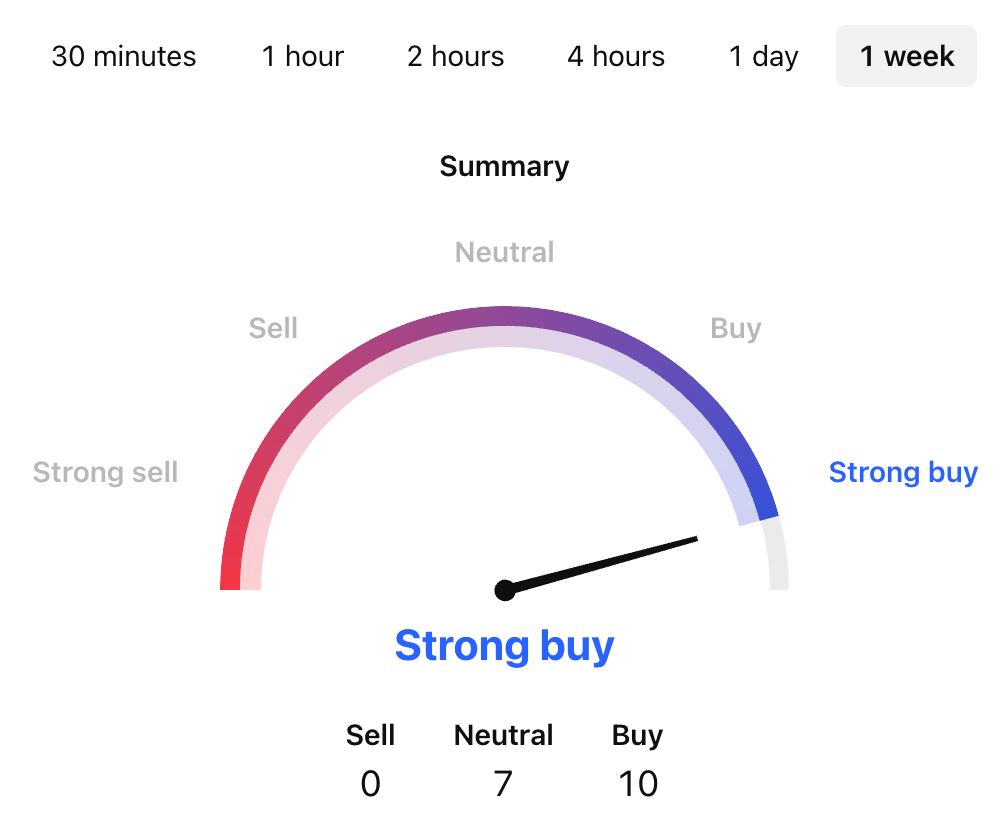Open the 2 hours timeframe tab

point(455,57)
